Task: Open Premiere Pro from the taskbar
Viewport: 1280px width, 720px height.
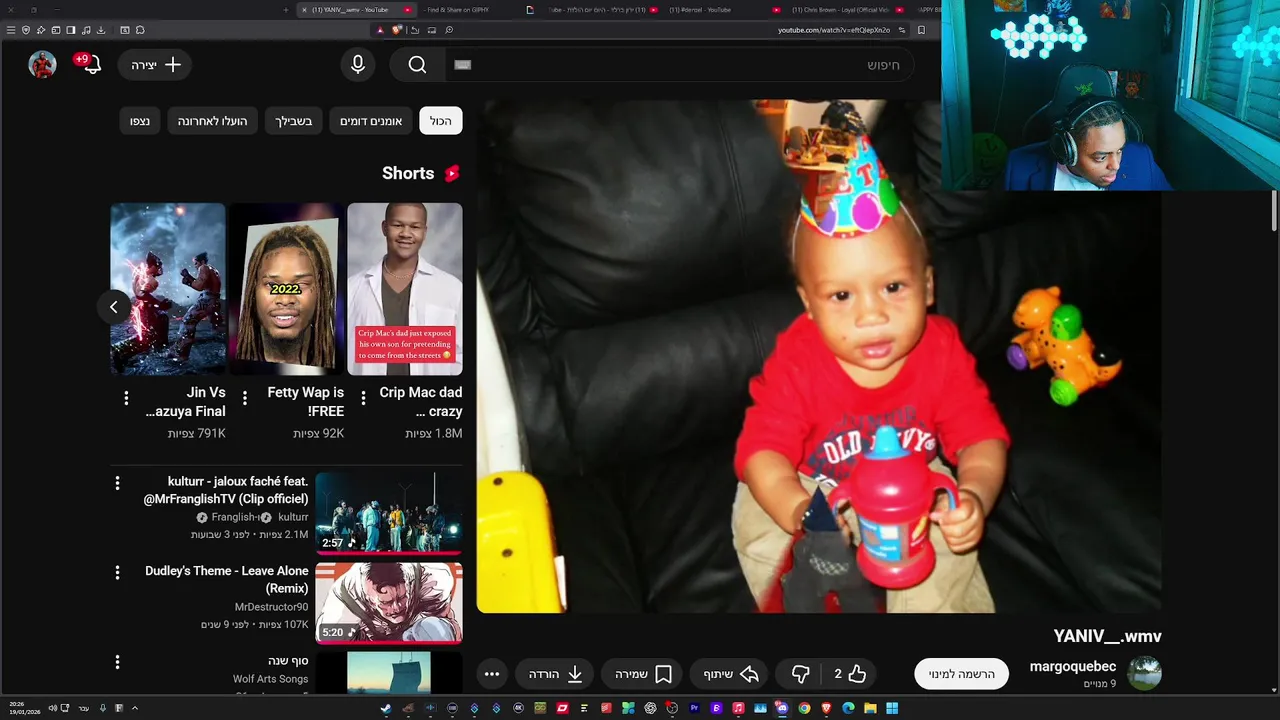Action: click(x=694, y=708)
